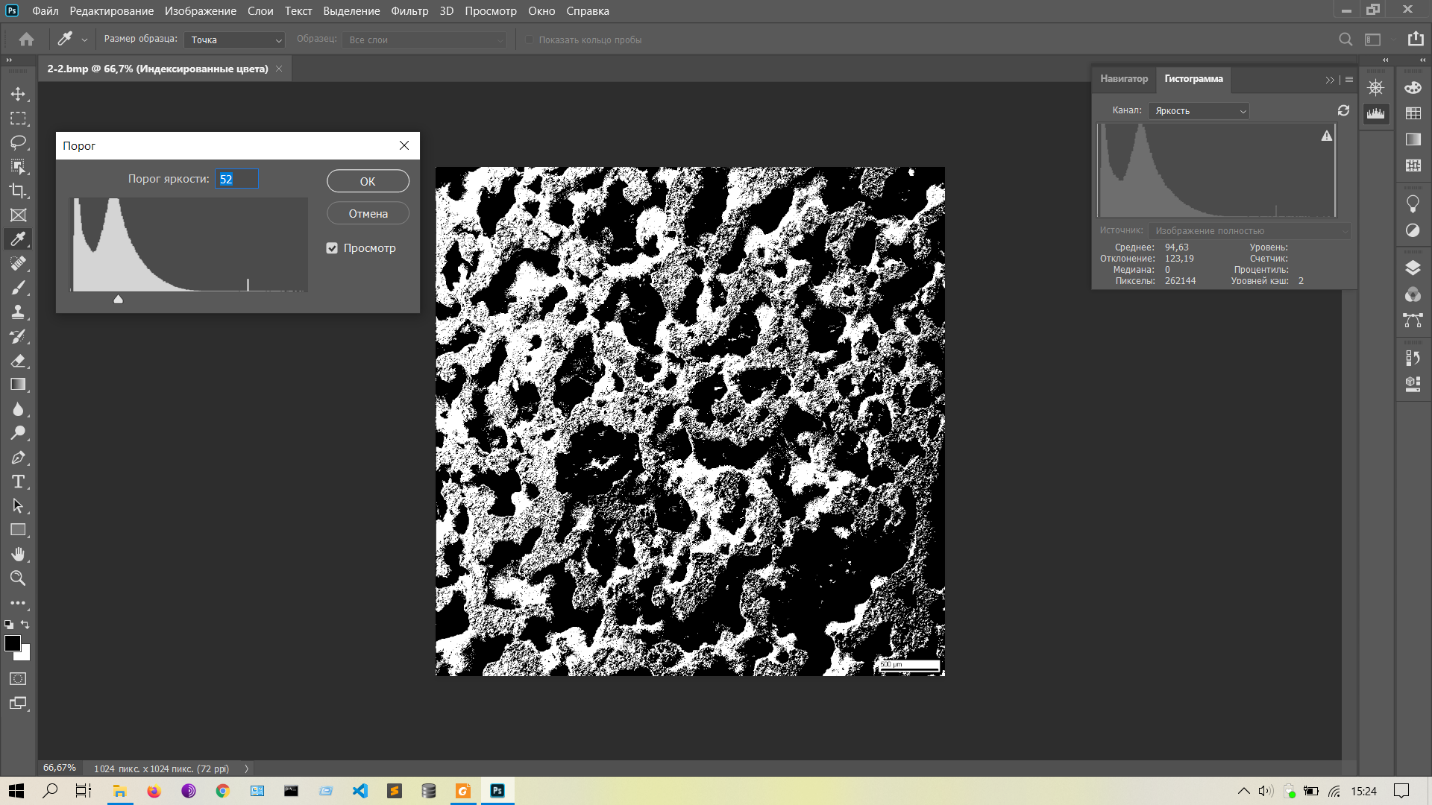Click the Отмена button

coord(367,214)
